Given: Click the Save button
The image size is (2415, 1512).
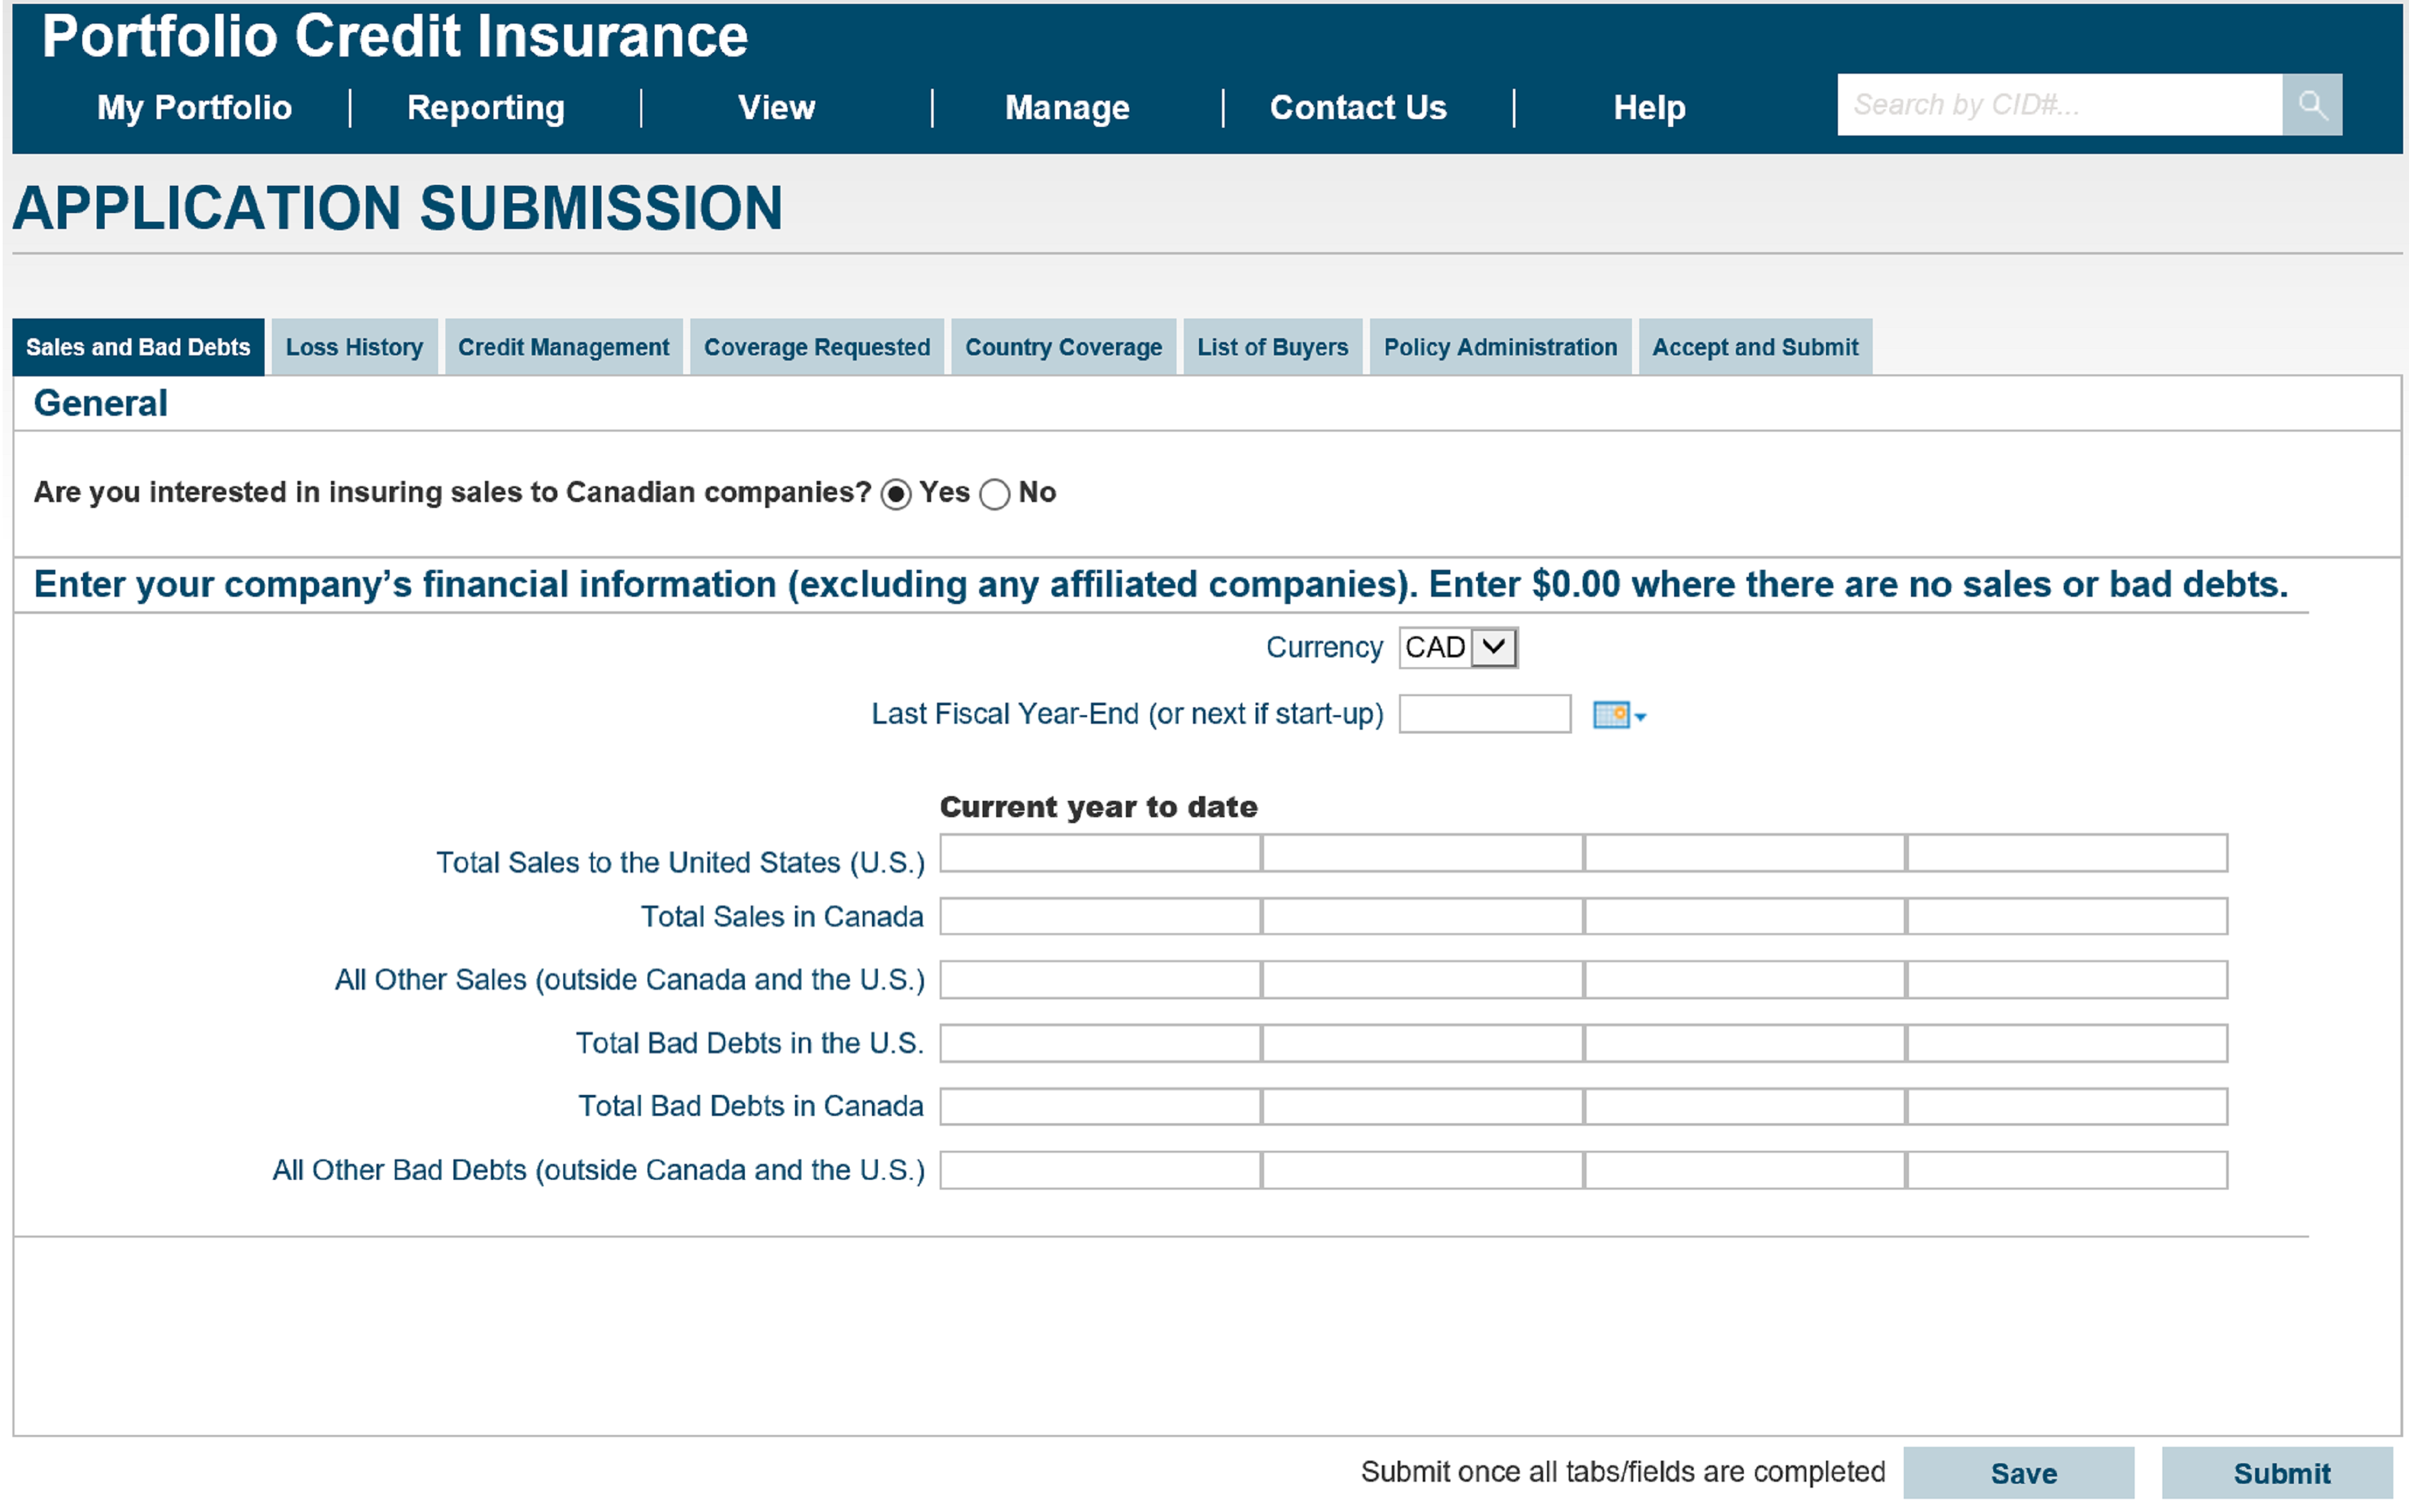Looking at the screenshot, I should (2018, 1473).
